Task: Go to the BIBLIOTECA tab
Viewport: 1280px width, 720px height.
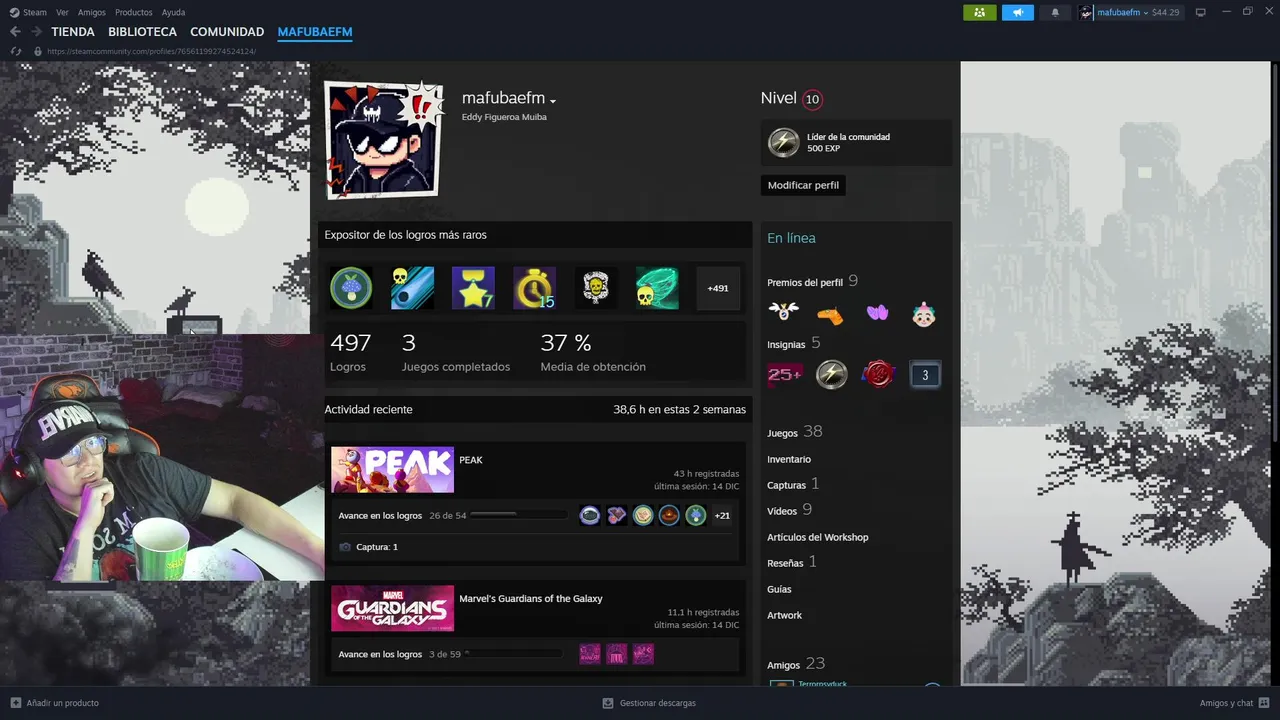Action: pyautogui.click(x=142, y=32)
